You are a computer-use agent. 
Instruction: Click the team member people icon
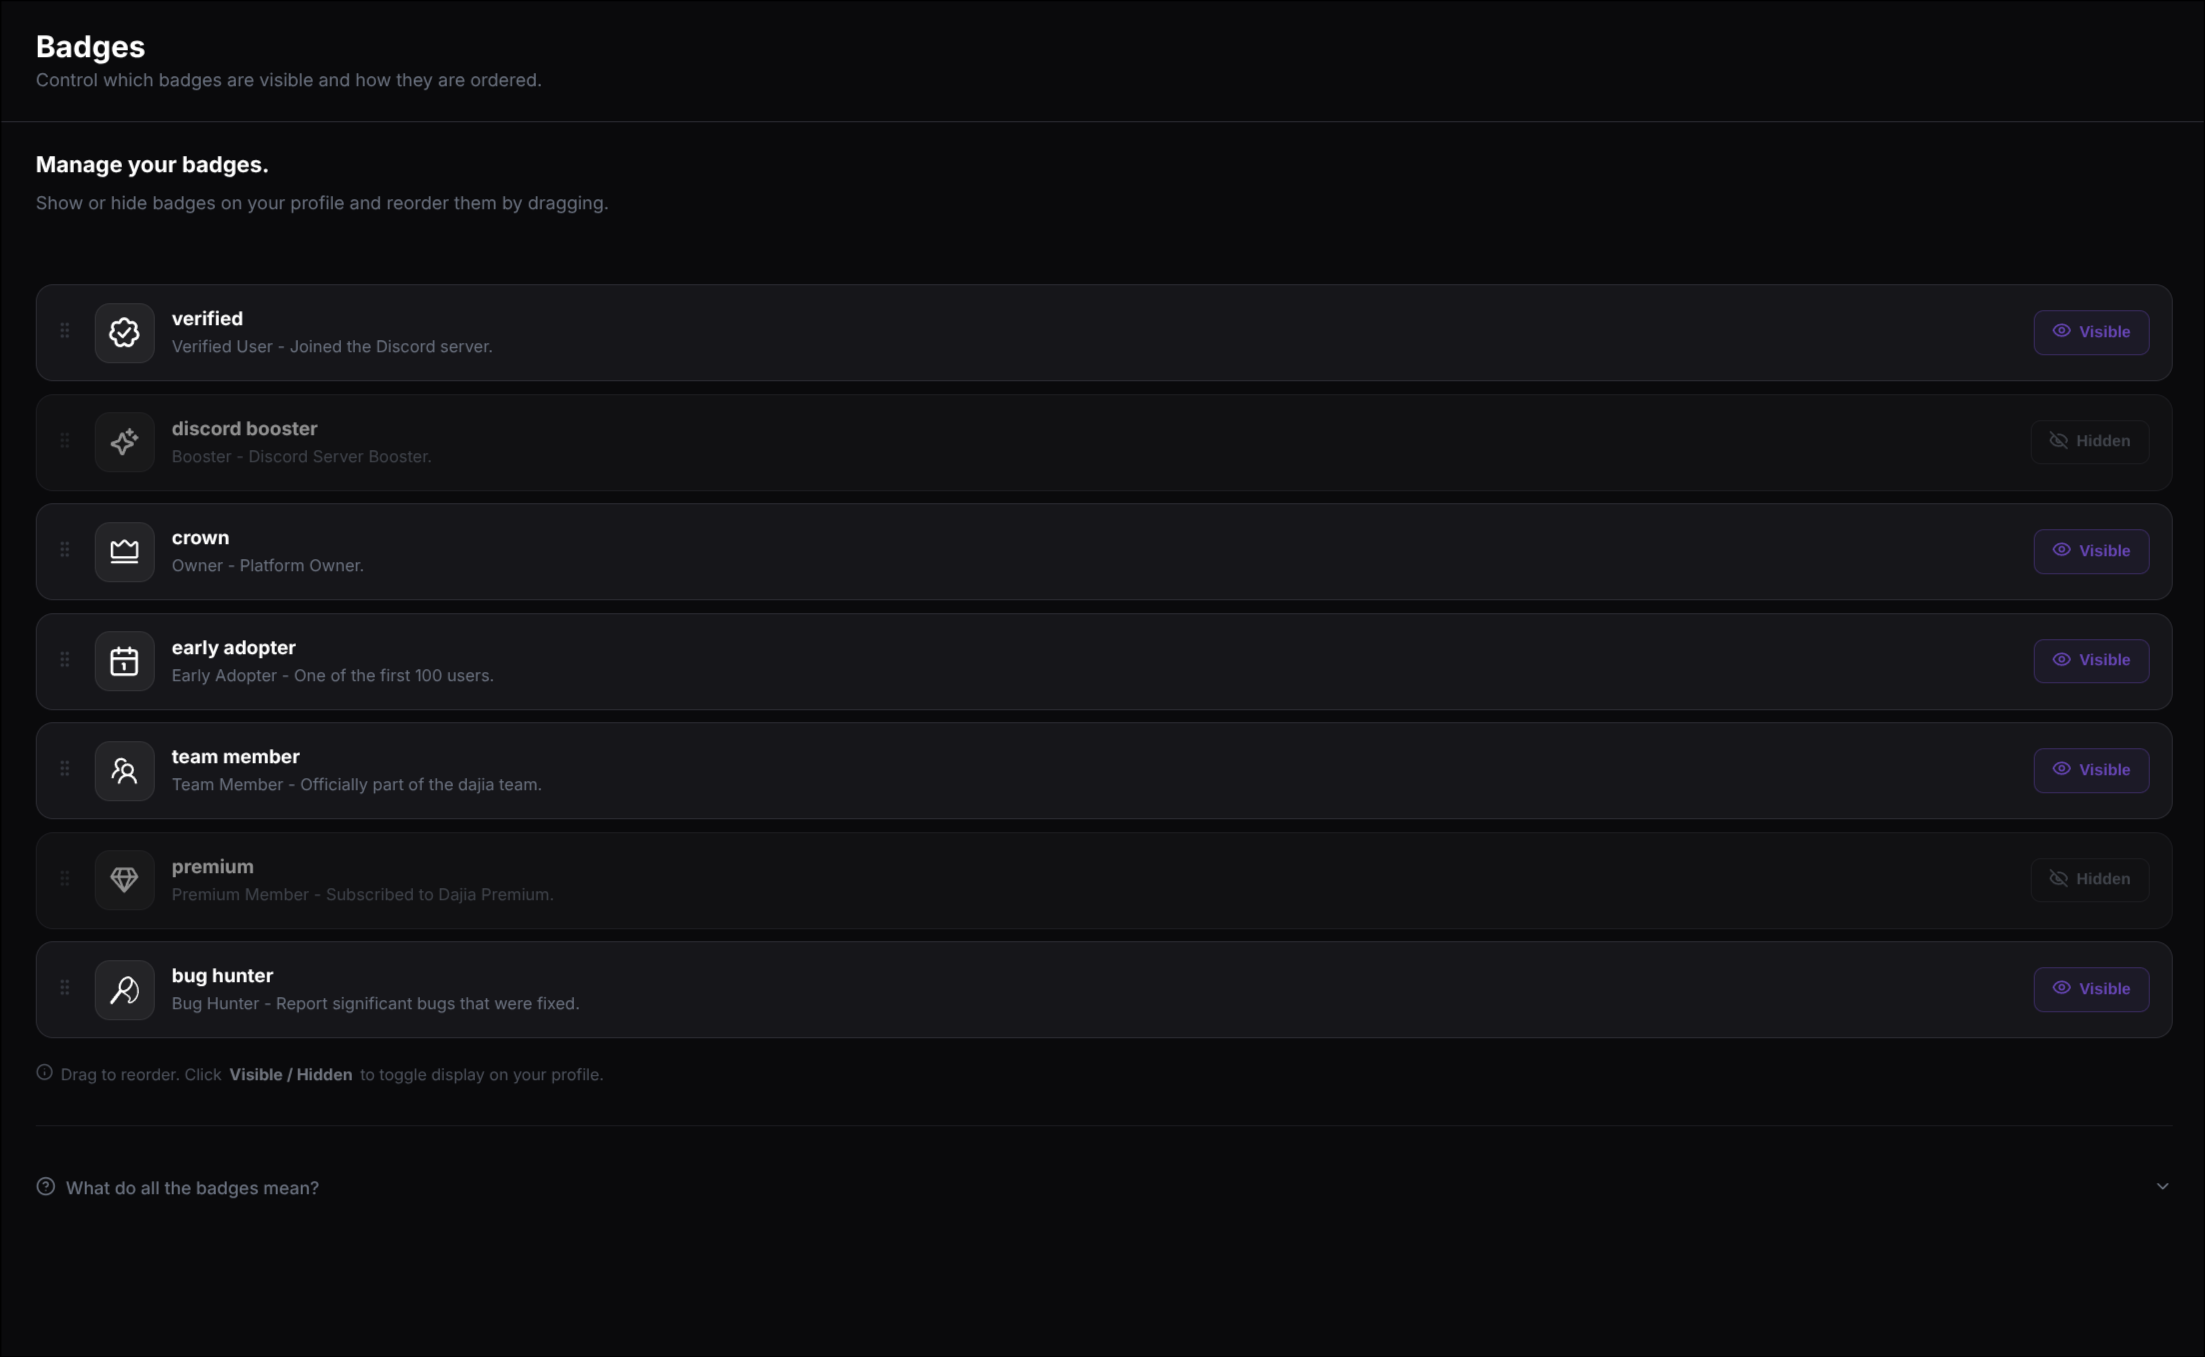124,770
